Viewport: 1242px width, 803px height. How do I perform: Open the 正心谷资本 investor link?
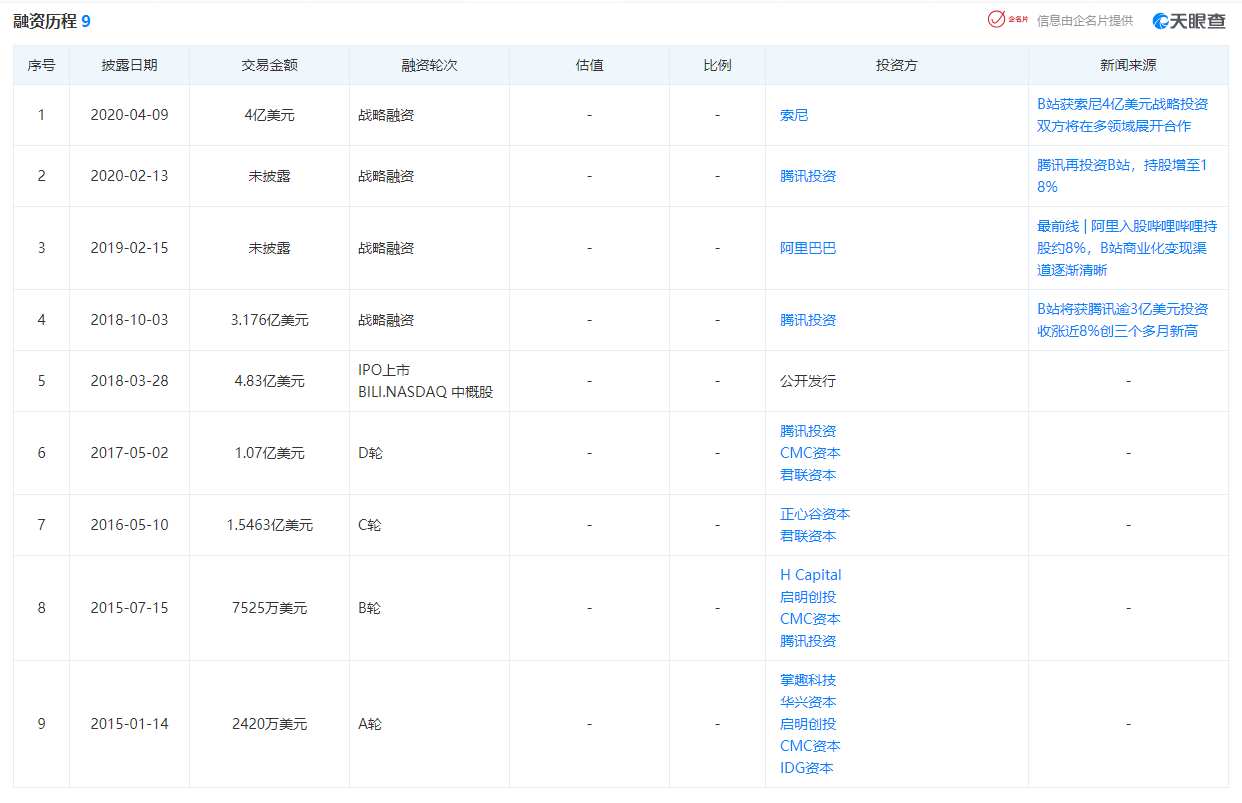pos(815,514)
